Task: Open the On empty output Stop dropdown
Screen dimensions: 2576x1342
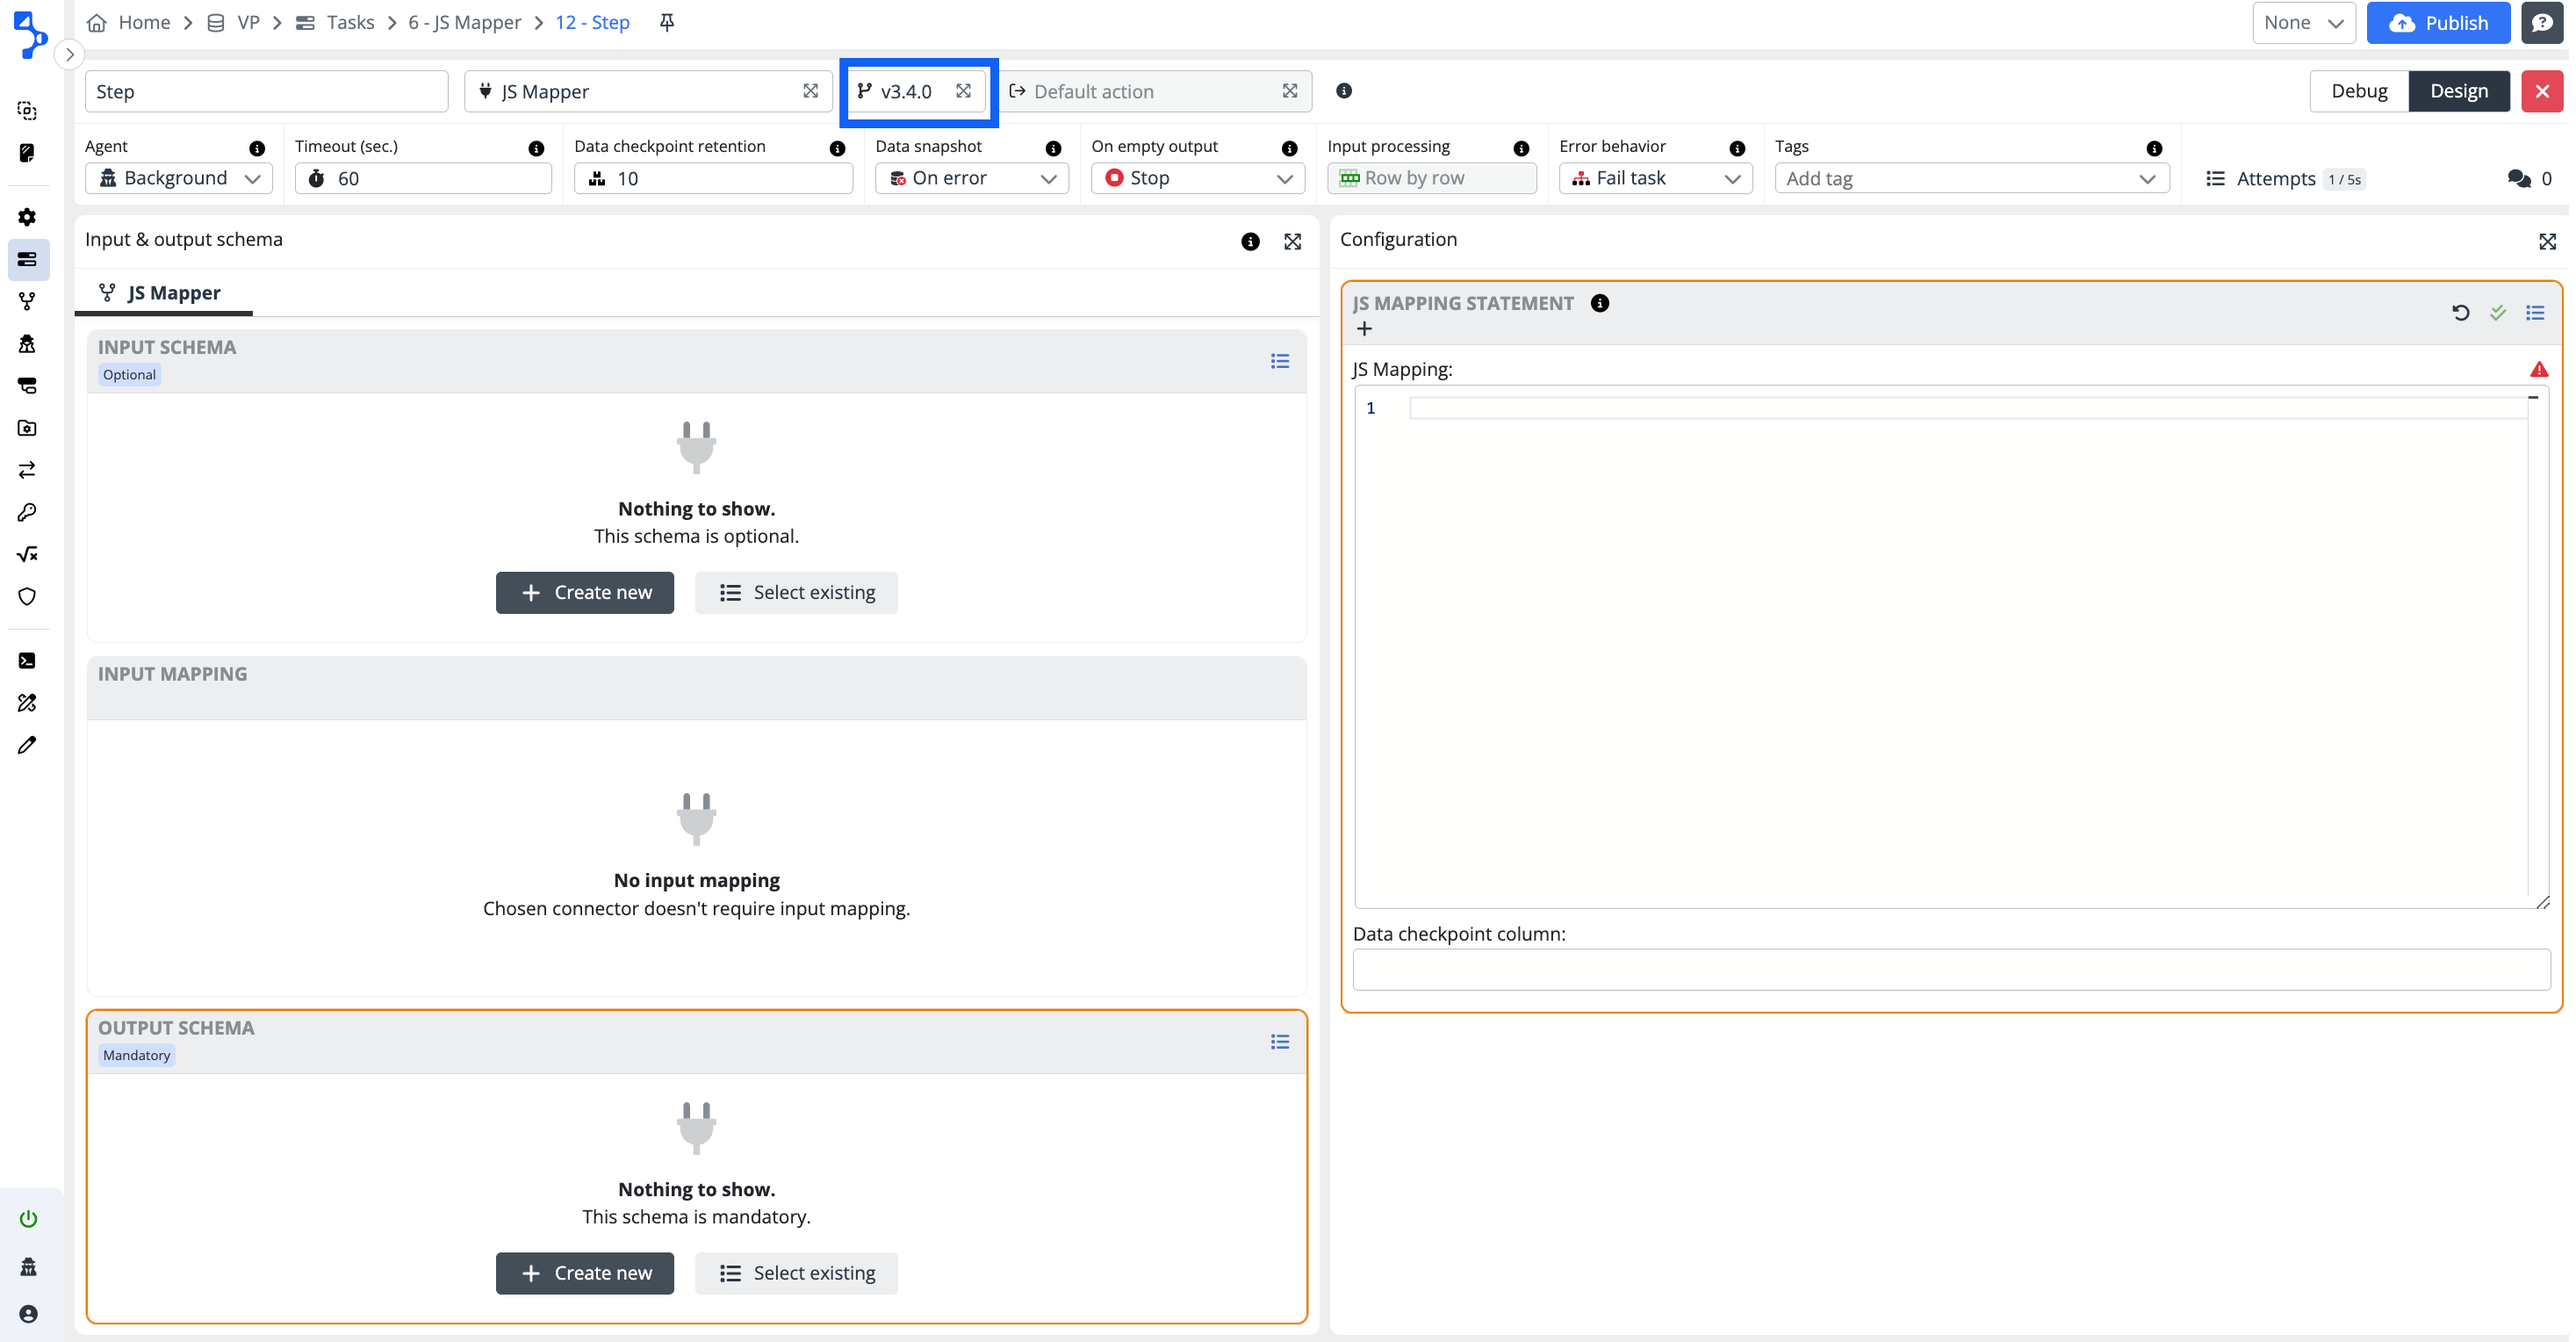Action: pos(1197,178)
